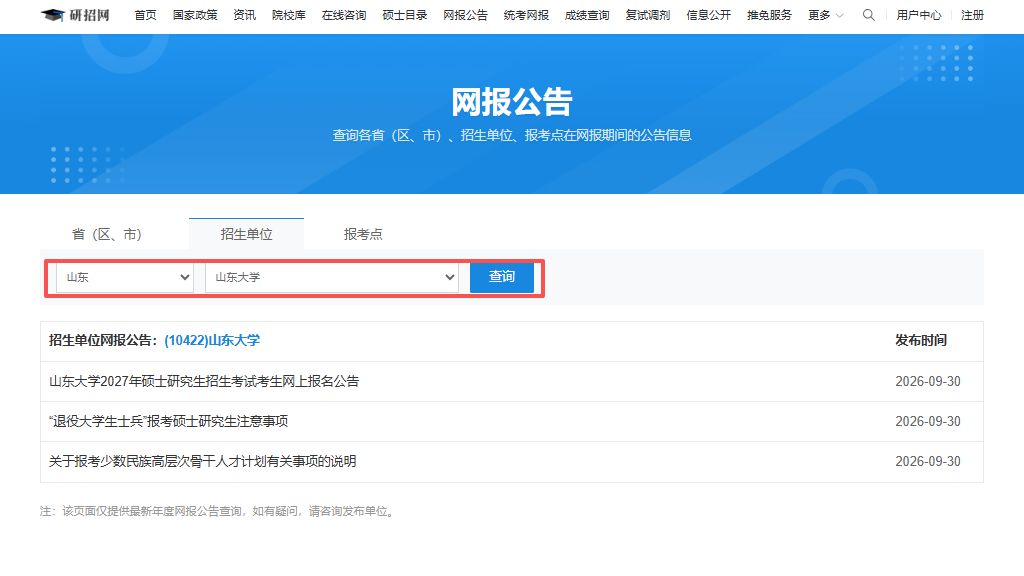Open 国家政策 menu item

click(195, 15)
